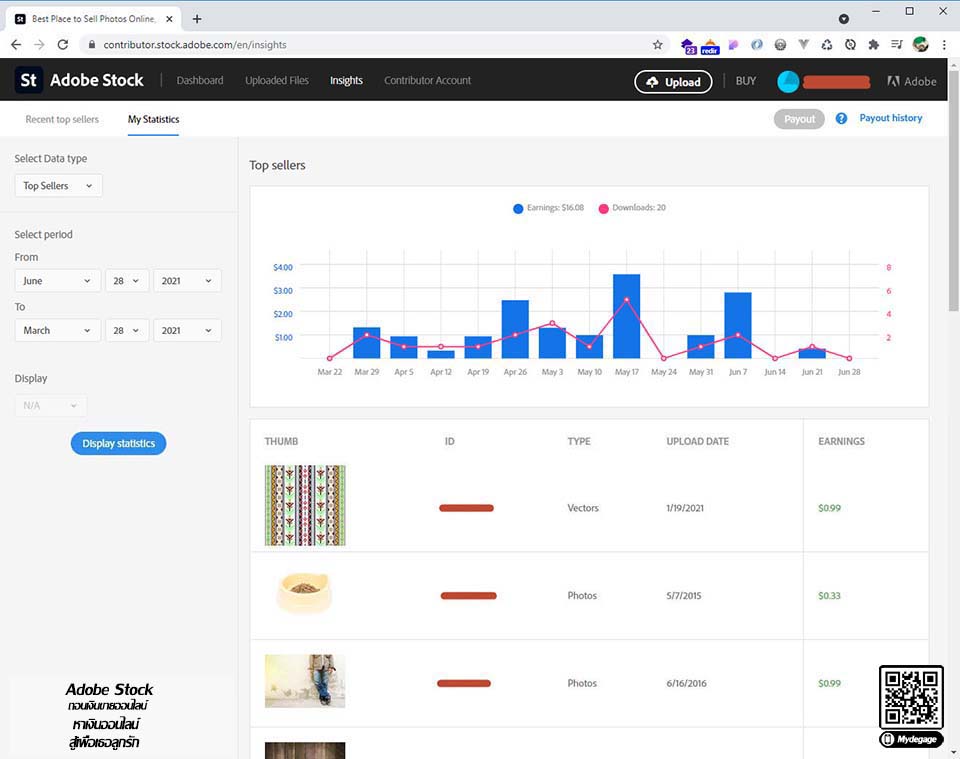This screenshot has height=759, width=960.
Task: Open the extension with badge 23
Action: click(x=688, y=45)
